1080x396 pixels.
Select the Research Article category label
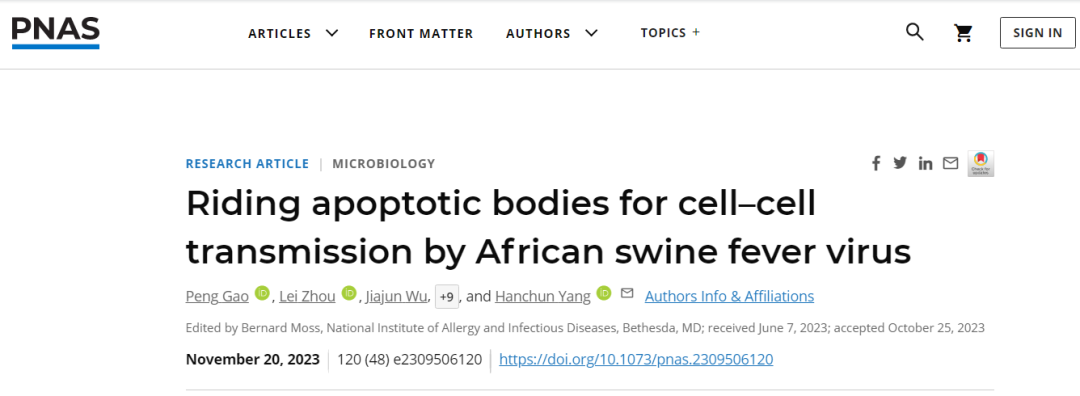point(247,164)
